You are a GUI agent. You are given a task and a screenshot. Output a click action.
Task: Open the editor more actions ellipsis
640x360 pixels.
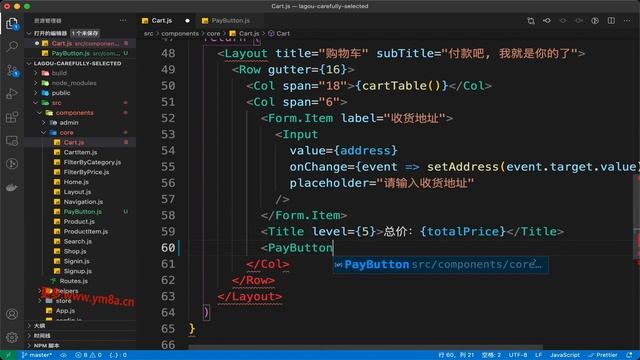coord(627,20)
